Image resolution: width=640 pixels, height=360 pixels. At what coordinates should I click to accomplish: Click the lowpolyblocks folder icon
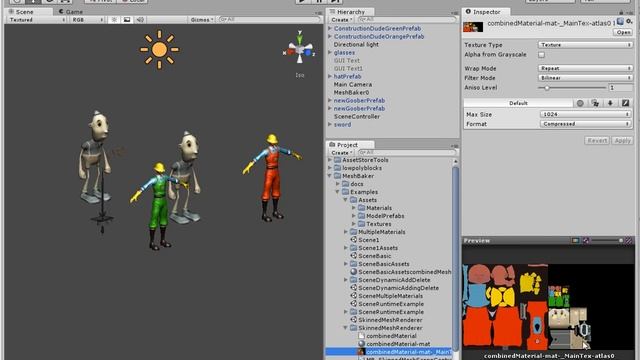tap(338, 168)
